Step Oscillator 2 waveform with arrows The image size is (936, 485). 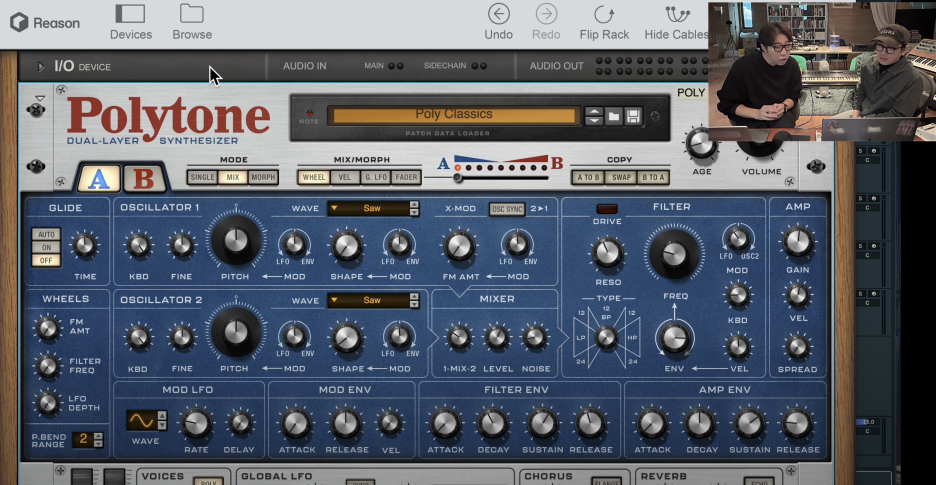(414, 300)
